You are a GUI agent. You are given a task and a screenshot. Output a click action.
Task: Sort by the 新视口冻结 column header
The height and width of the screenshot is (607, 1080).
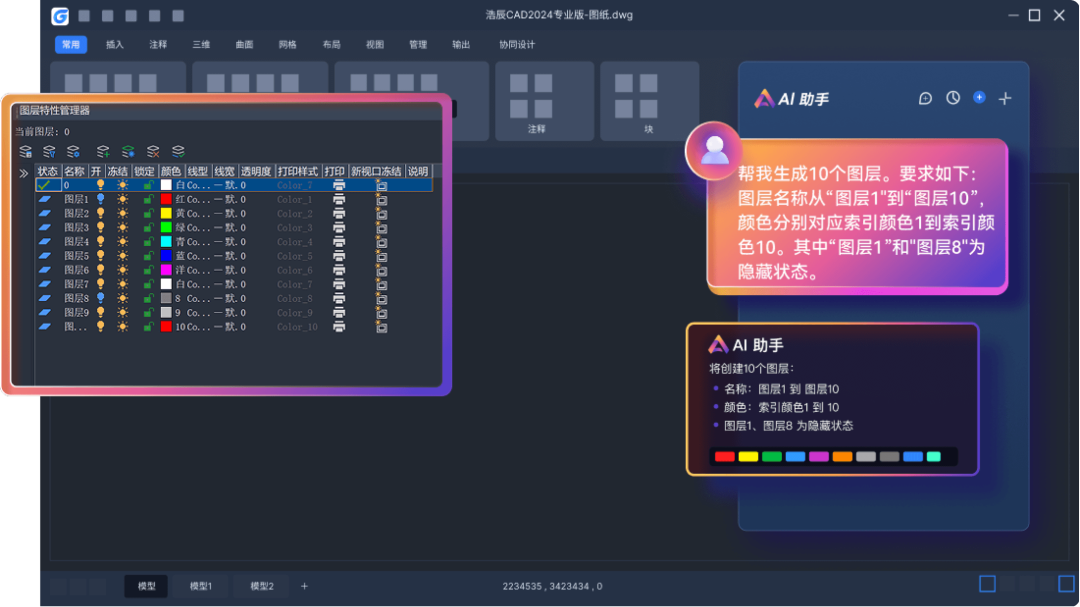coord(376,172)
